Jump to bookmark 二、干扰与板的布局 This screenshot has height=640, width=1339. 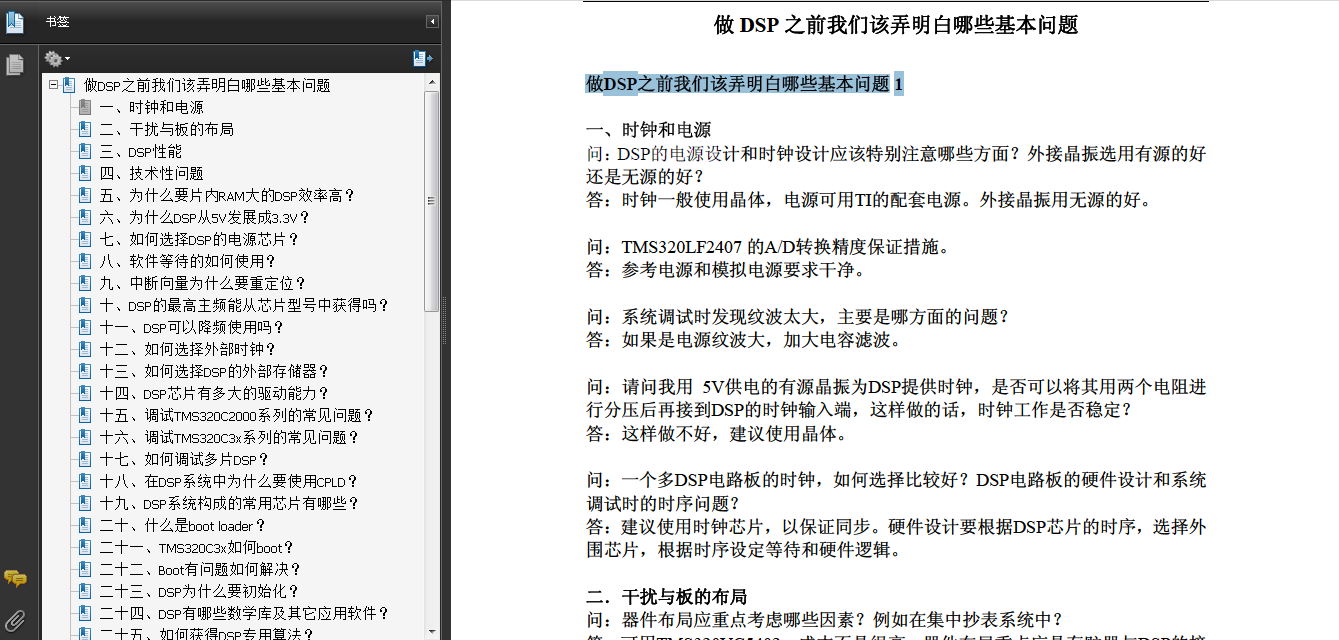[166, 129]
